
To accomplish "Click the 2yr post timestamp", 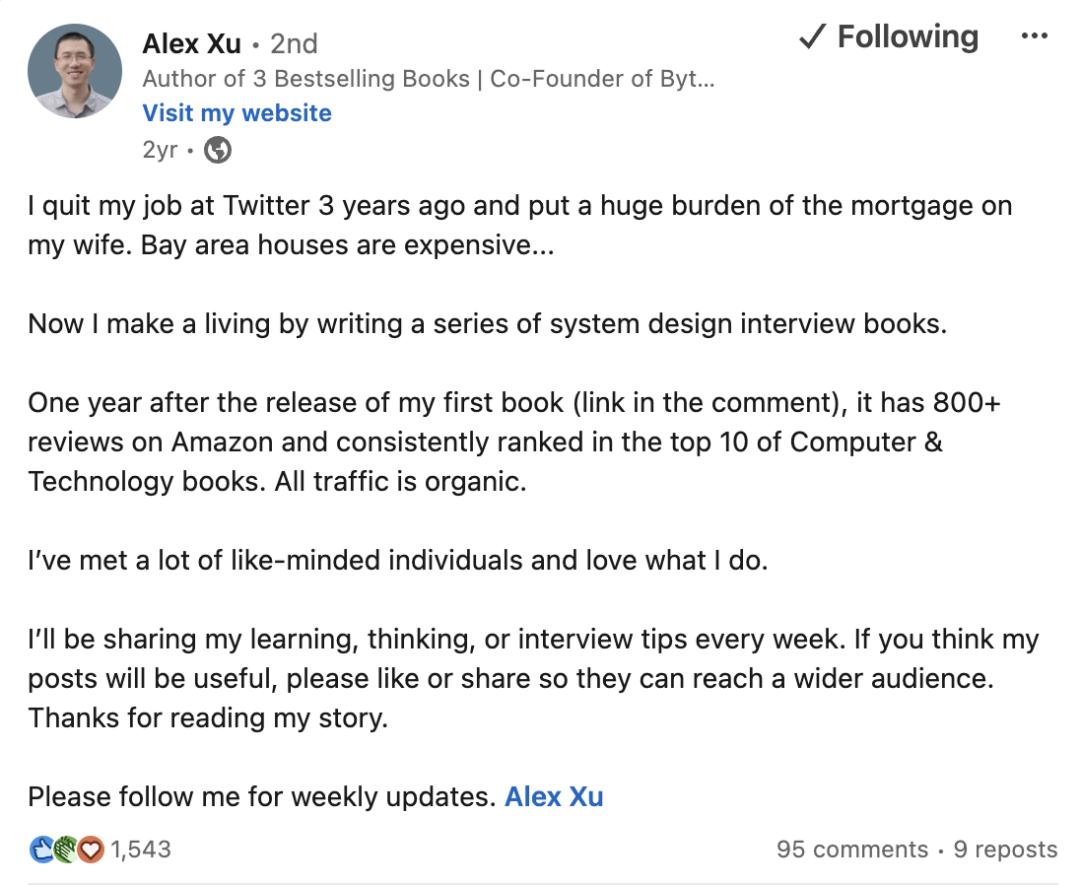I will 160,149.
